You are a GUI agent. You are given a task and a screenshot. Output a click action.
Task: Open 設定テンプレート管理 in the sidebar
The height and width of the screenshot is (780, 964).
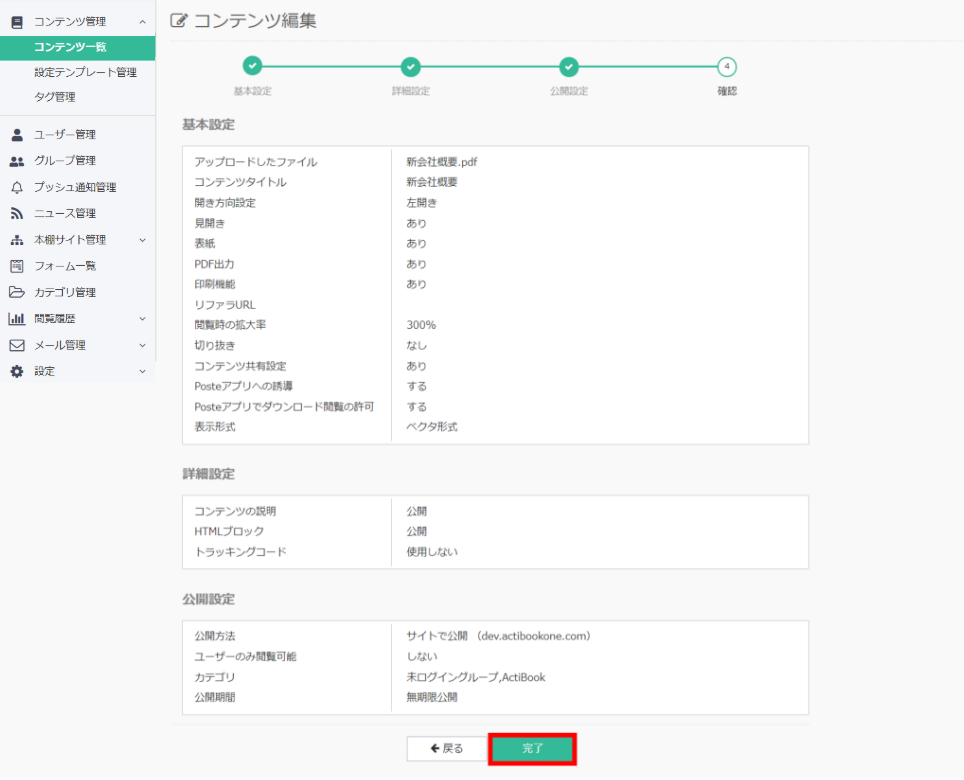tap(85, 72)
